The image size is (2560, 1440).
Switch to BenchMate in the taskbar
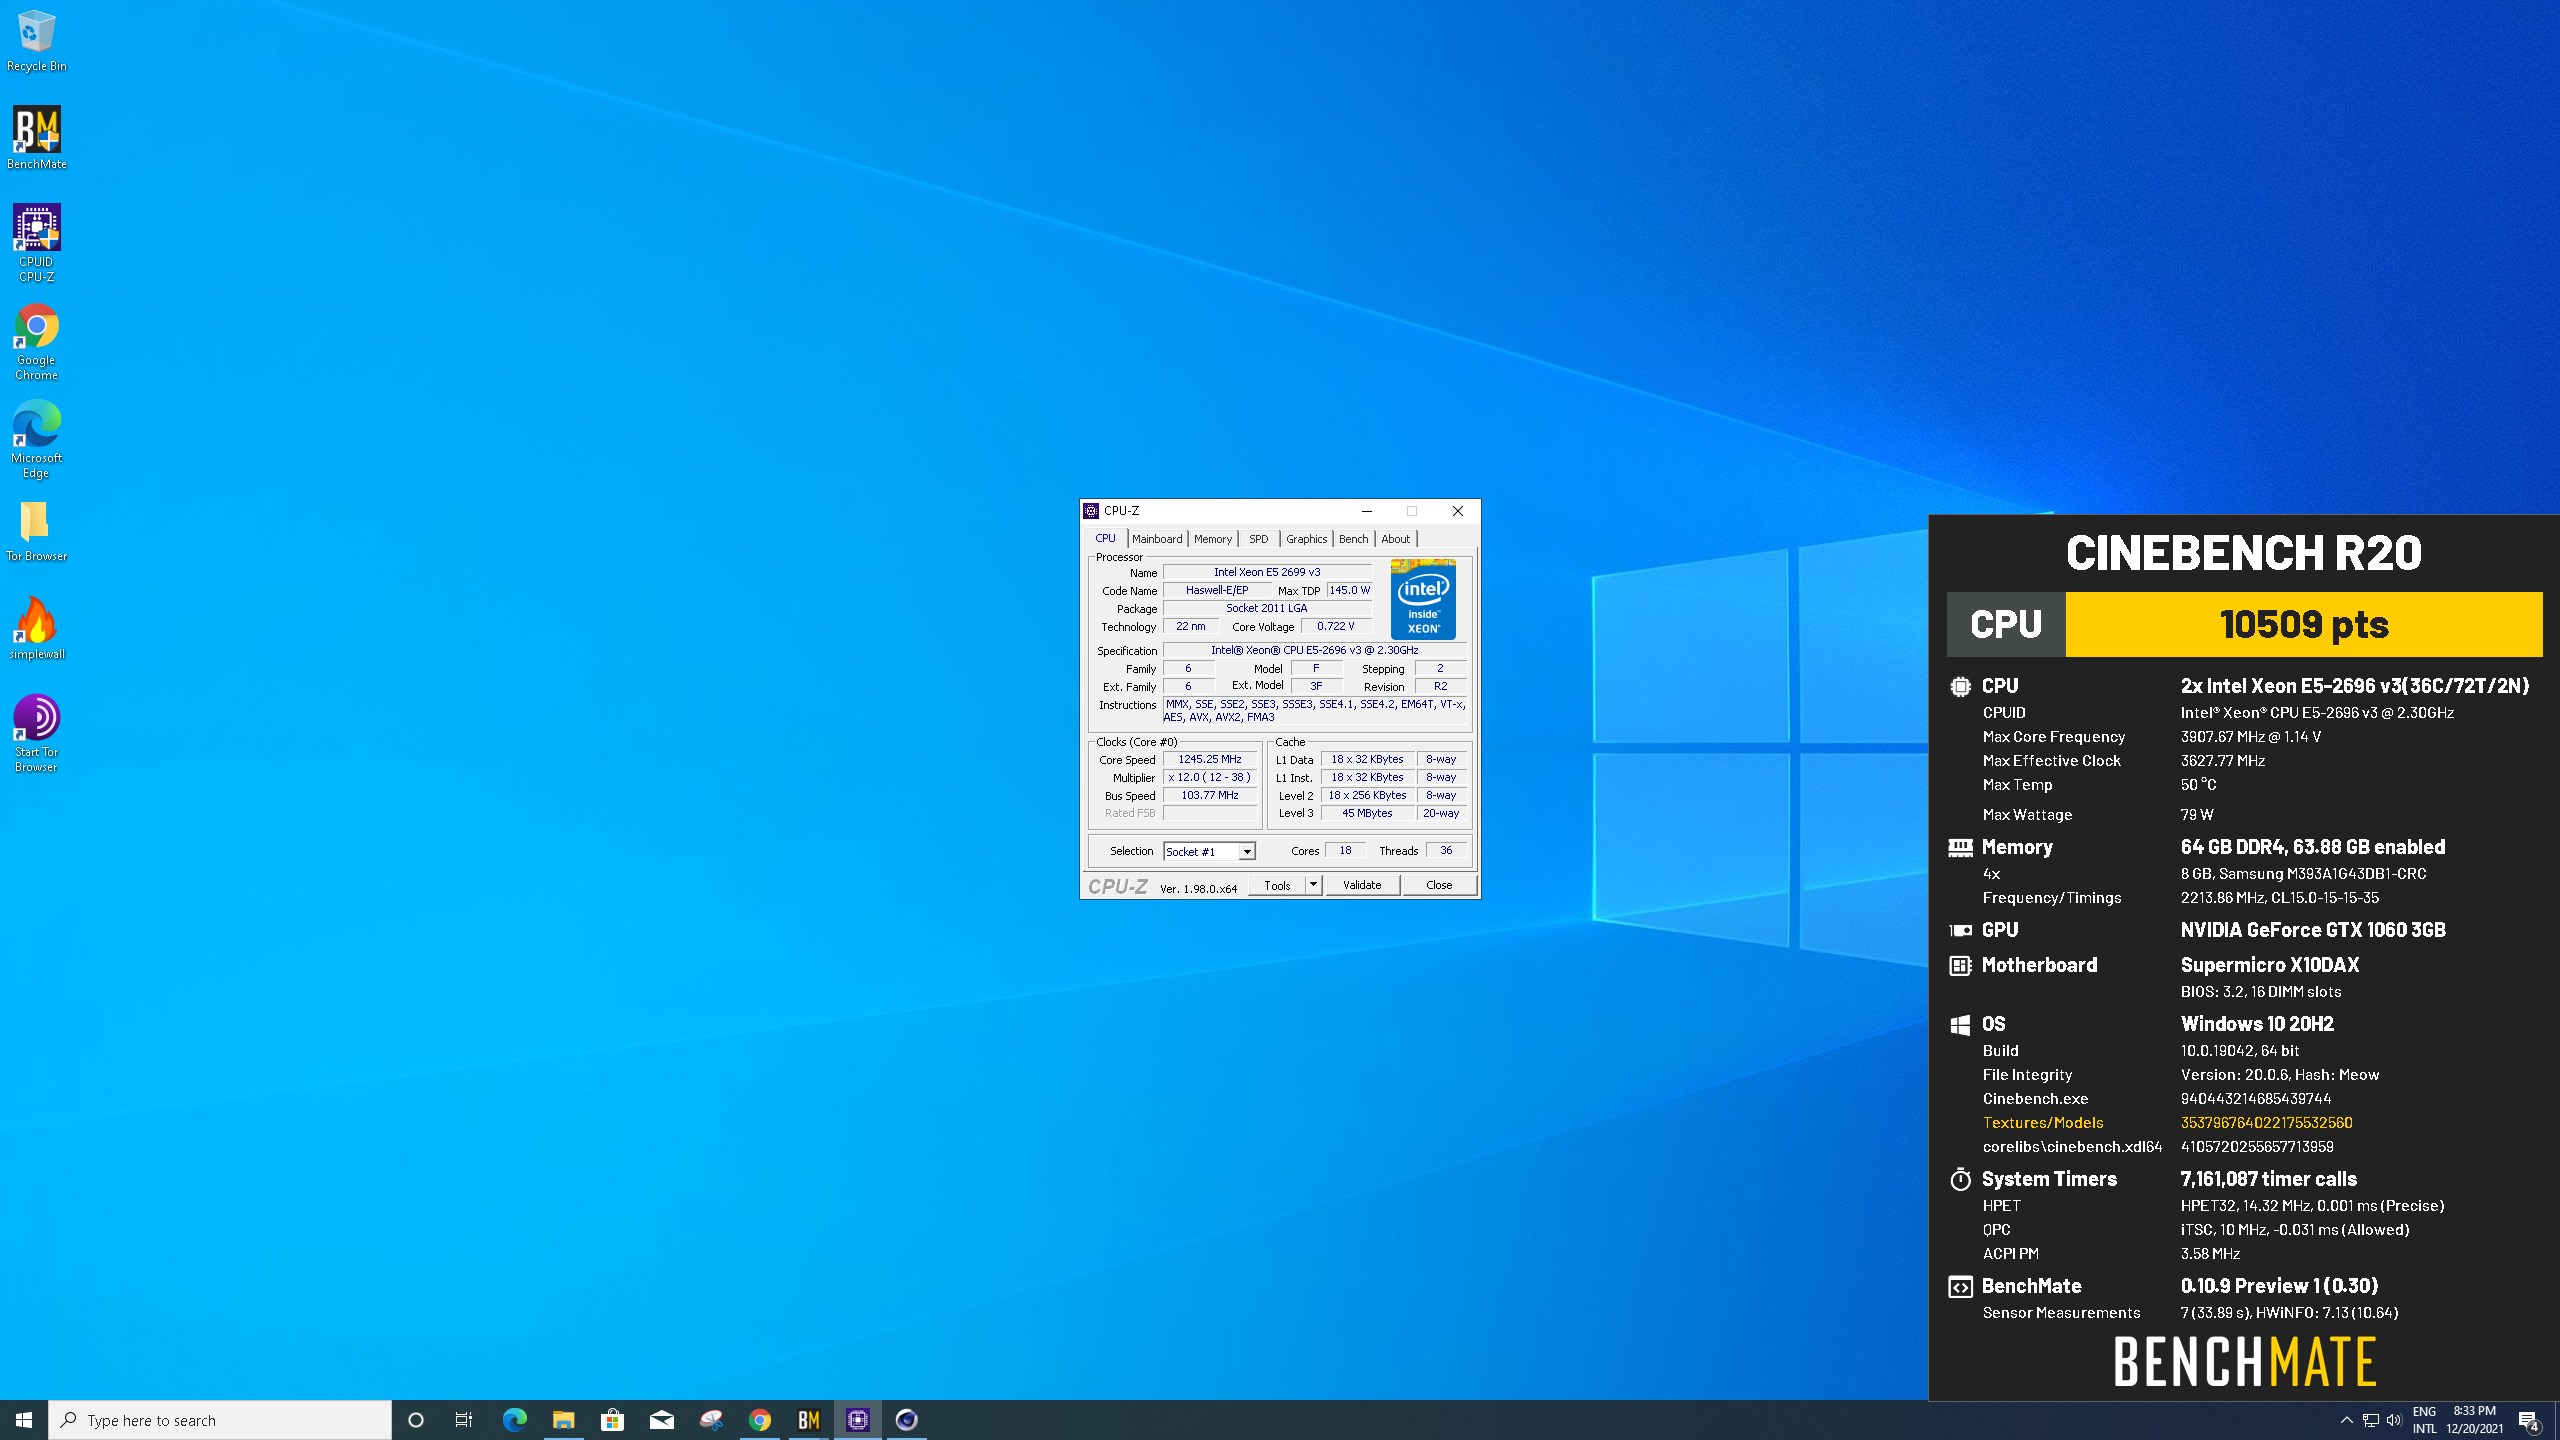click(x=808, y=1420)
